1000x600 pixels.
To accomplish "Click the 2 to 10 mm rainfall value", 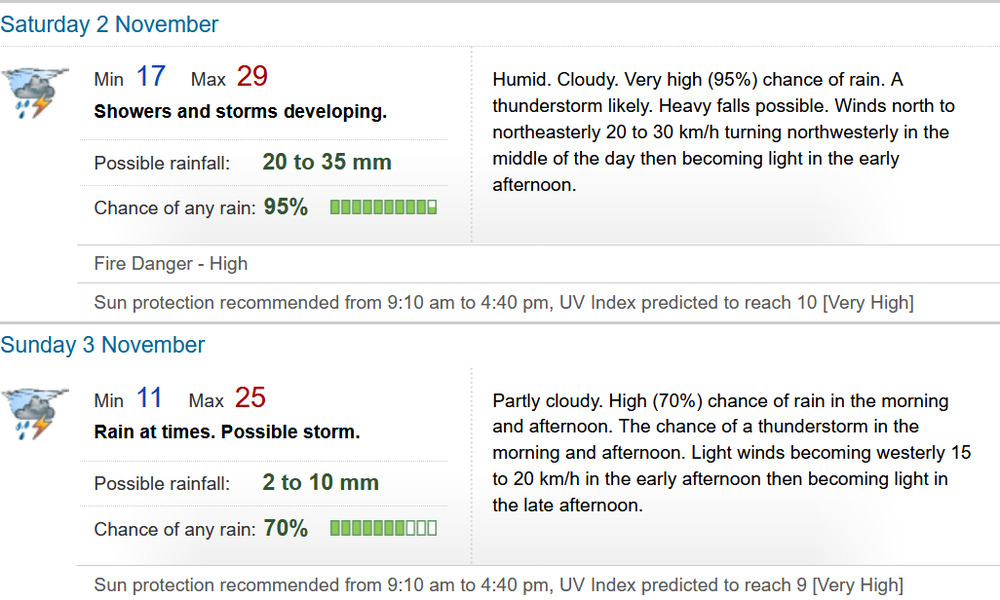I will (x=320, y=483).
